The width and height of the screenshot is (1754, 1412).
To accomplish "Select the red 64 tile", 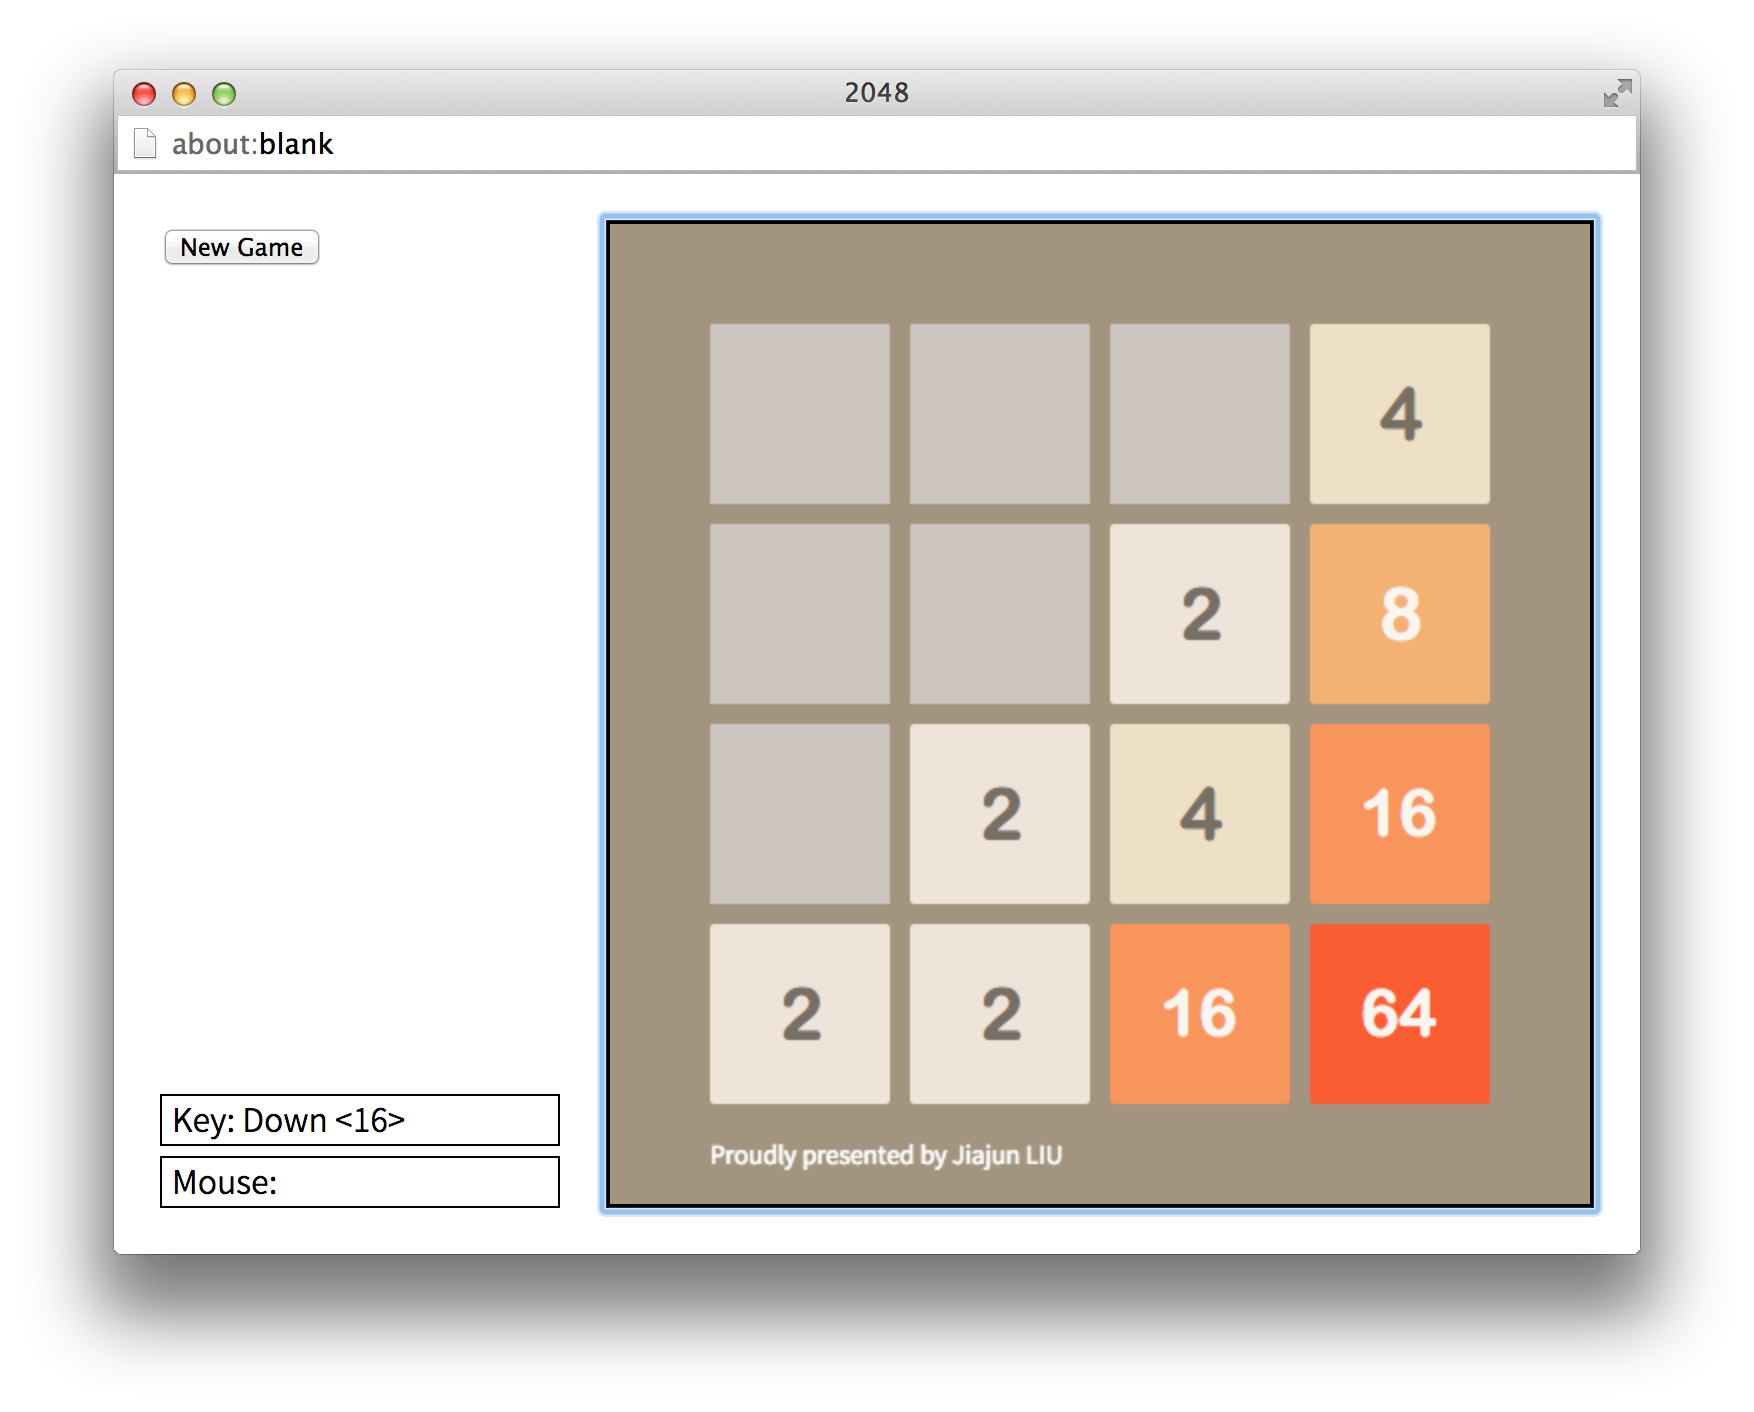I will click(1399, 1013).
